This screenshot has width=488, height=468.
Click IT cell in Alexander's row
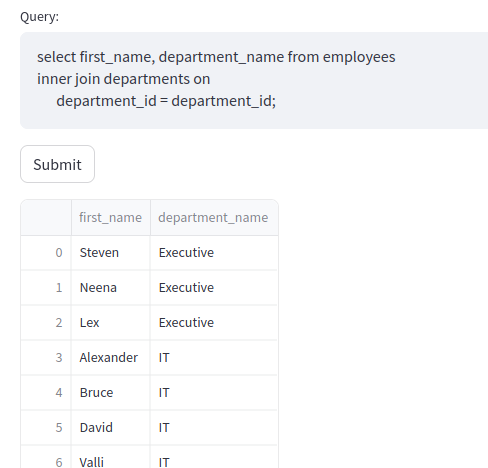point(214,358)
